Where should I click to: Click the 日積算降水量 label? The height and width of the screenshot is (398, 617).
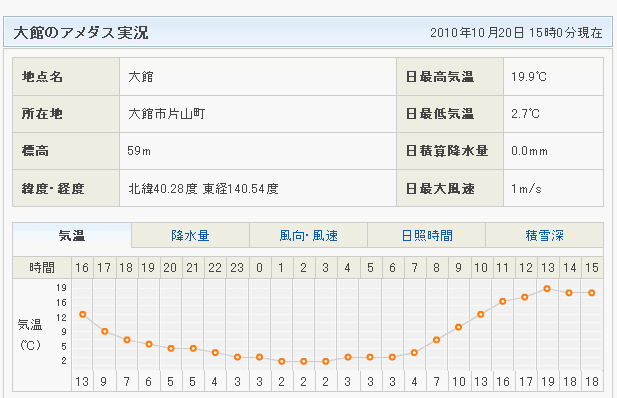(x=447, y=151)
